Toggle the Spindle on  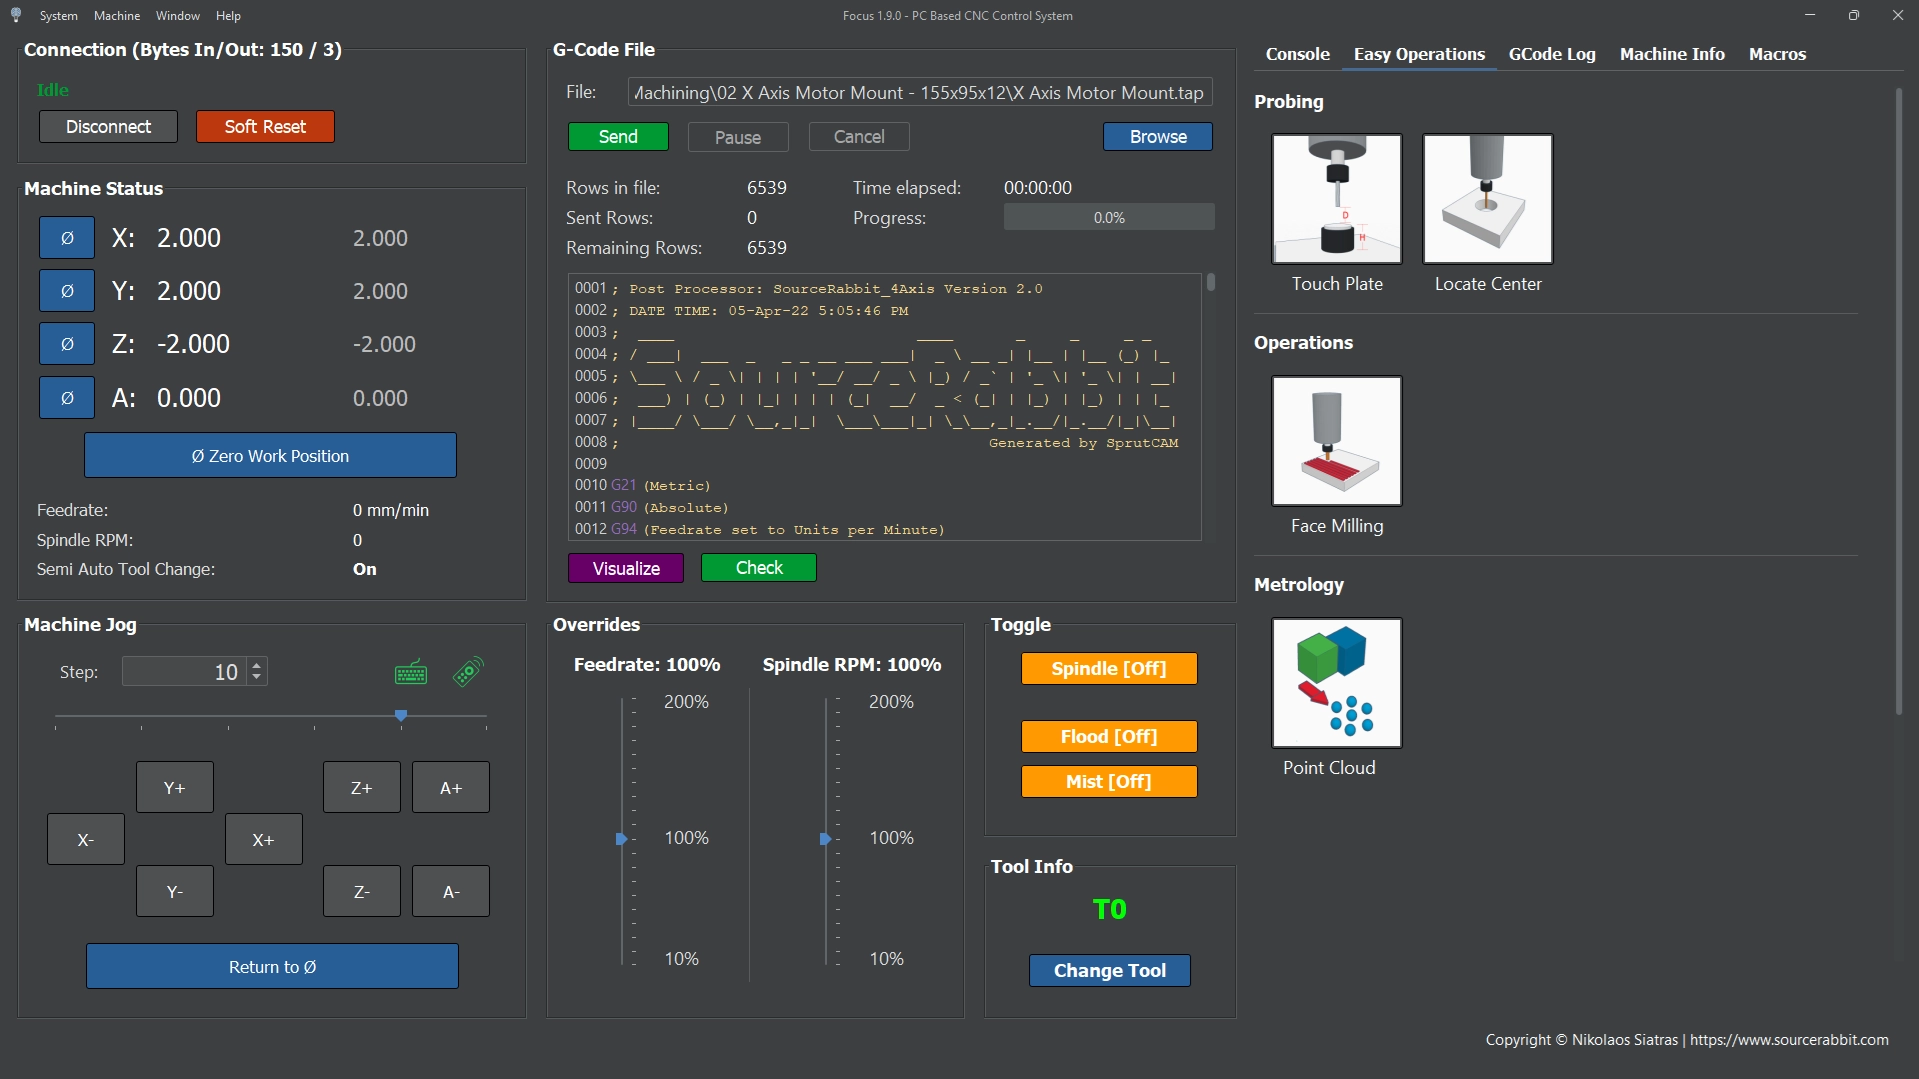[x=1108, y=669]
